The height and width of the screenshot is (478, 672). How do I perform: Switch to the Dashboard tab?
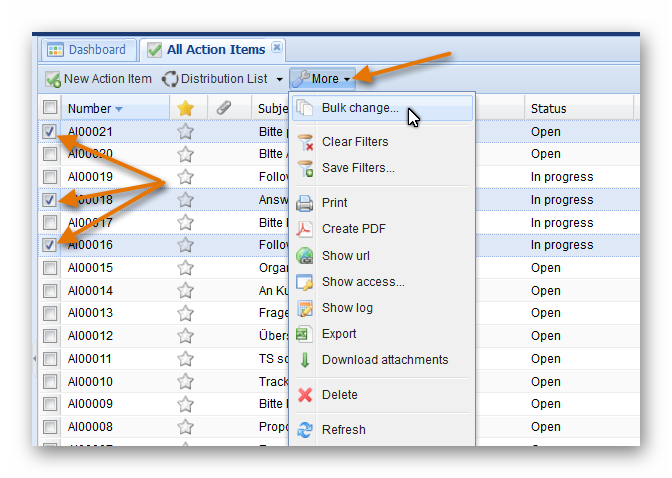[87, 49]
